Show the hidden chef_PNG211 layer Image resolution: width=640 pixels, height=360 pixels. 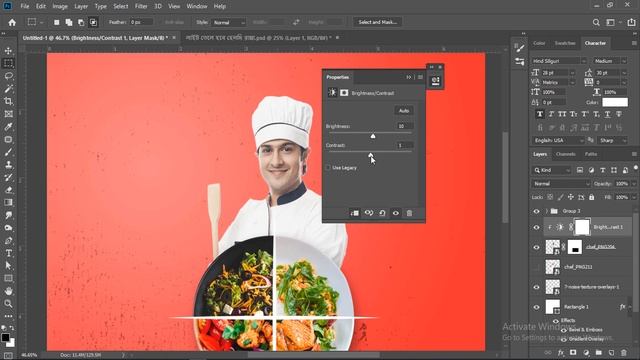[x=536, y=267]
